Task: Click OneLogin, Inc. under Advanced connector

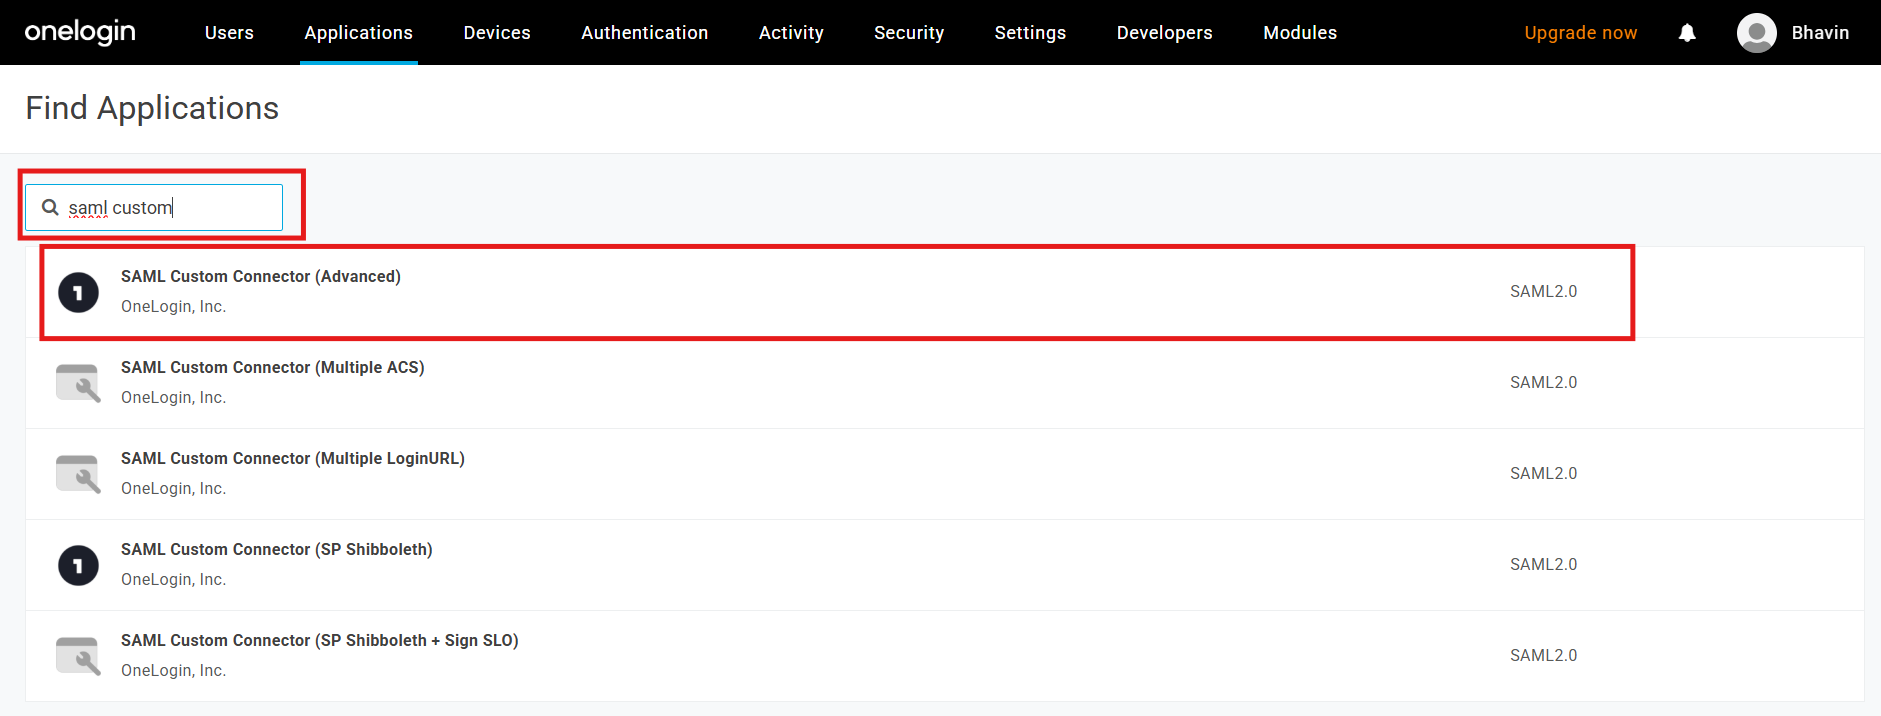Action: [173, 307]
